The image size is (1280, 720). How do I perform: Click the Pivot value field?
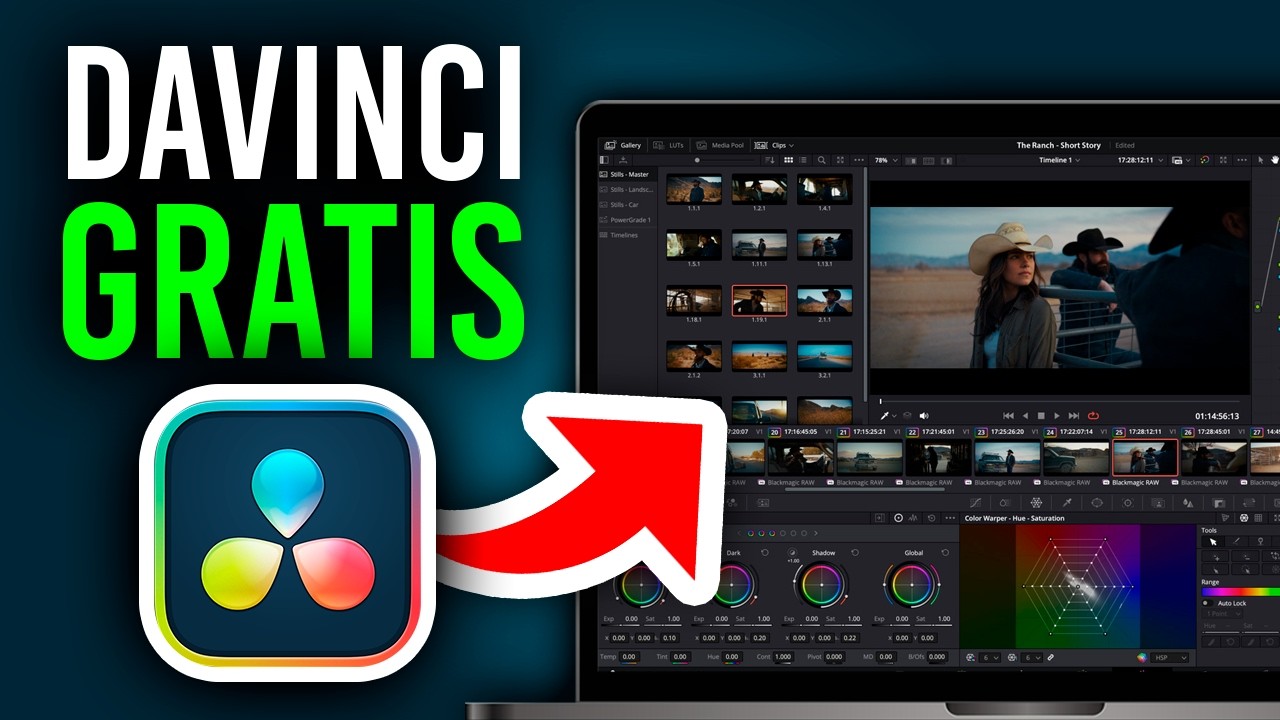tap(834, 657)
